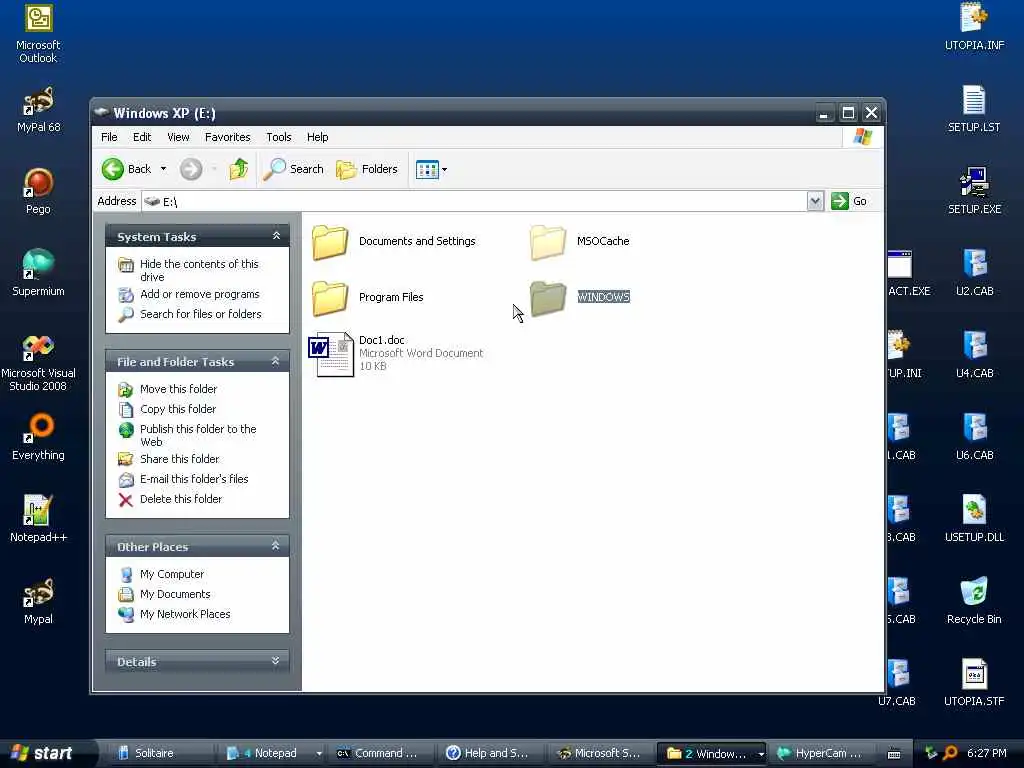Switch to Command Prompt taskbar button
The width and height of the screenshot is (1024, 768).
point(382,754)
